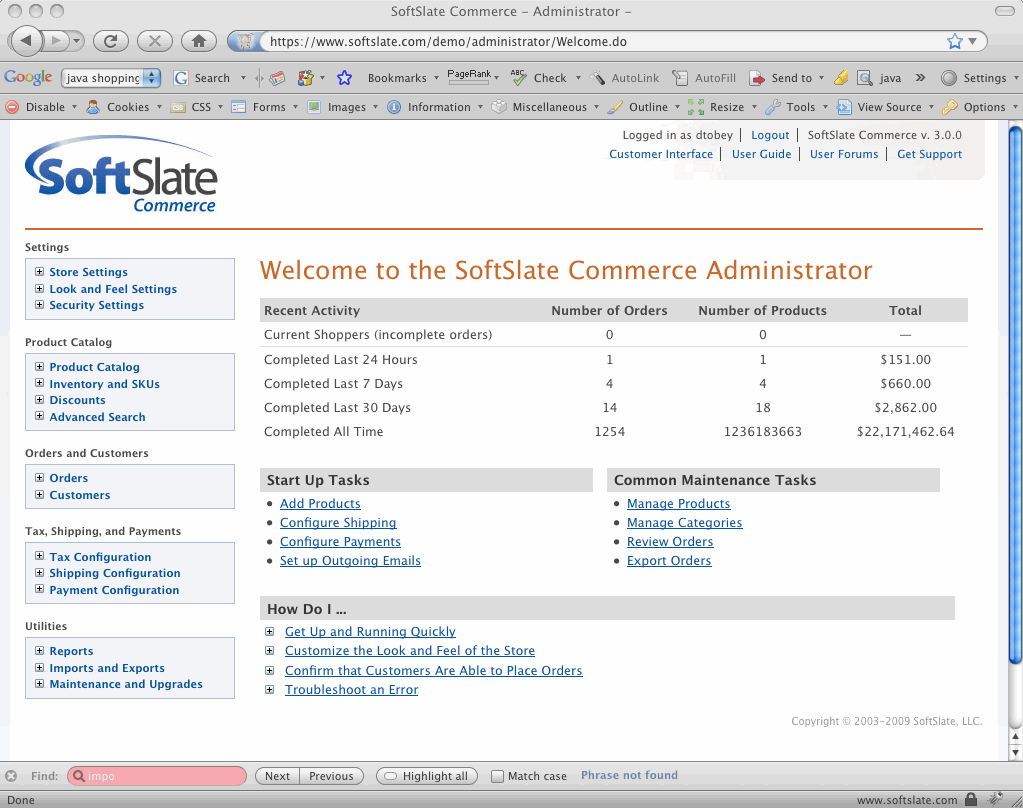The image size is (1023, 808).
Task: Reload the page with the refresh icon
Action: click(111, 41)
